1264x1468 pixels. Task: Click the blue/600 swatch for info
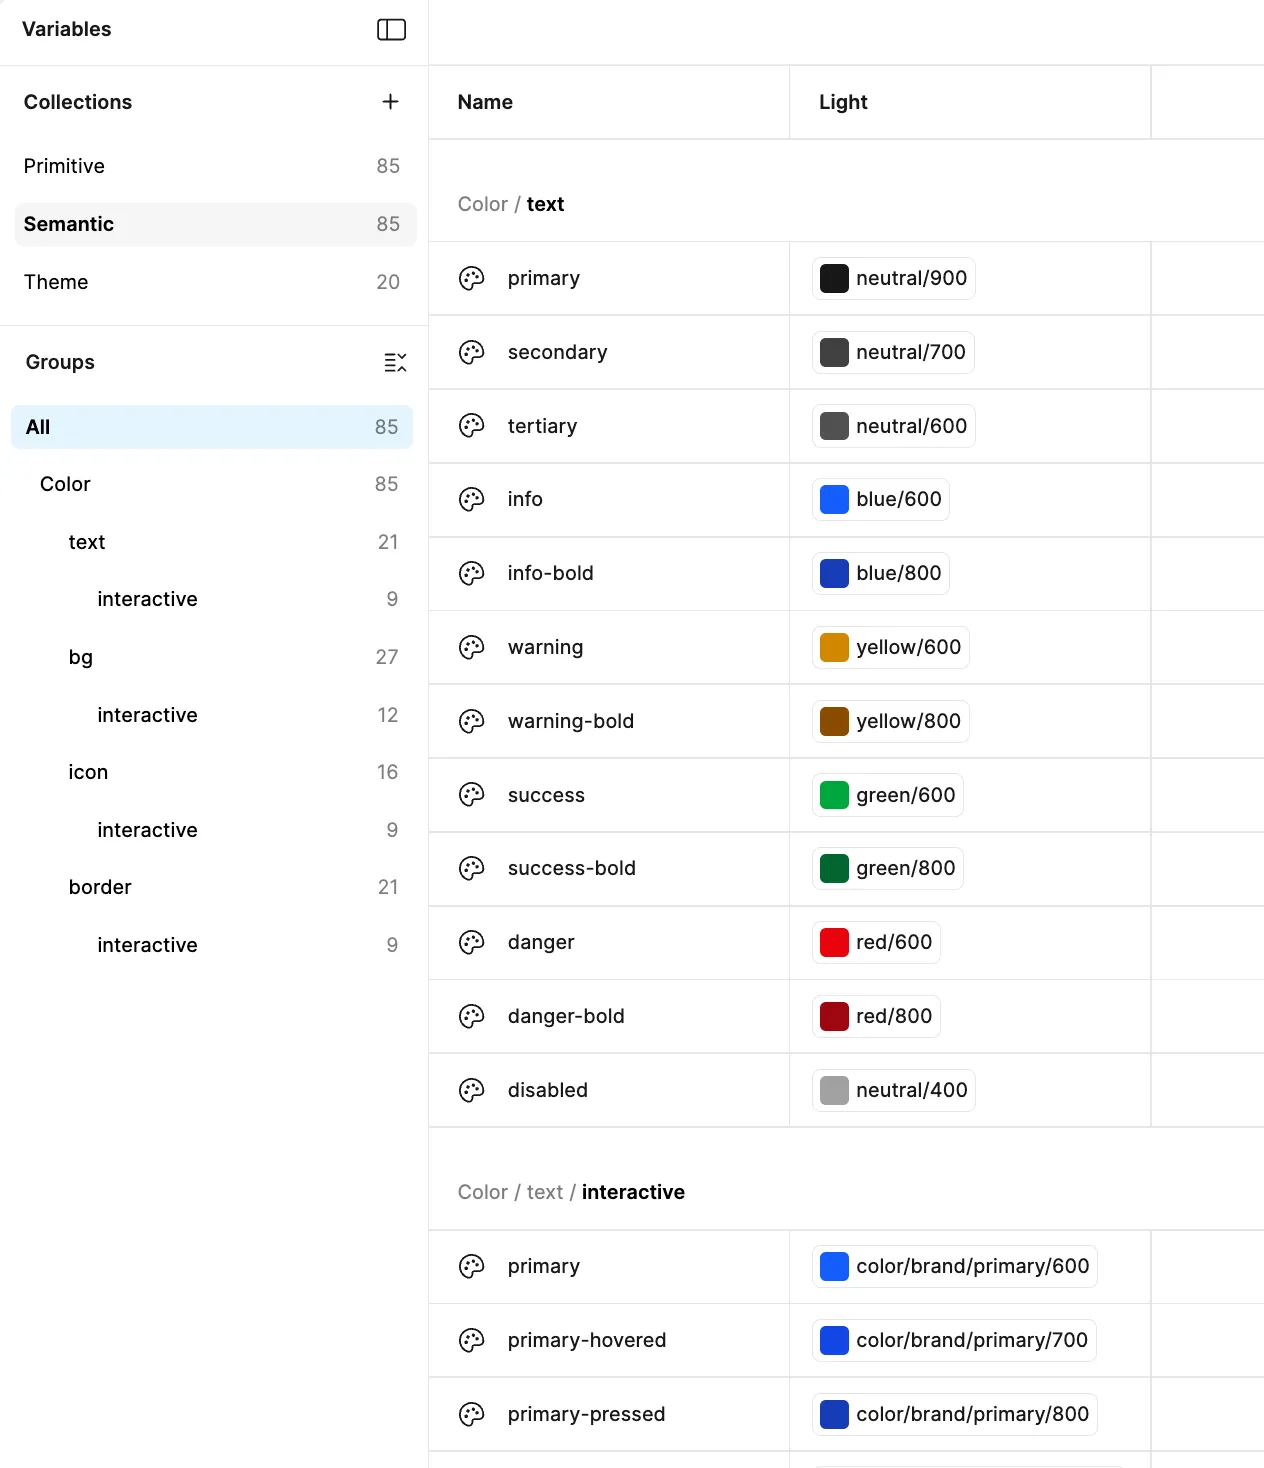pos(833,499)
